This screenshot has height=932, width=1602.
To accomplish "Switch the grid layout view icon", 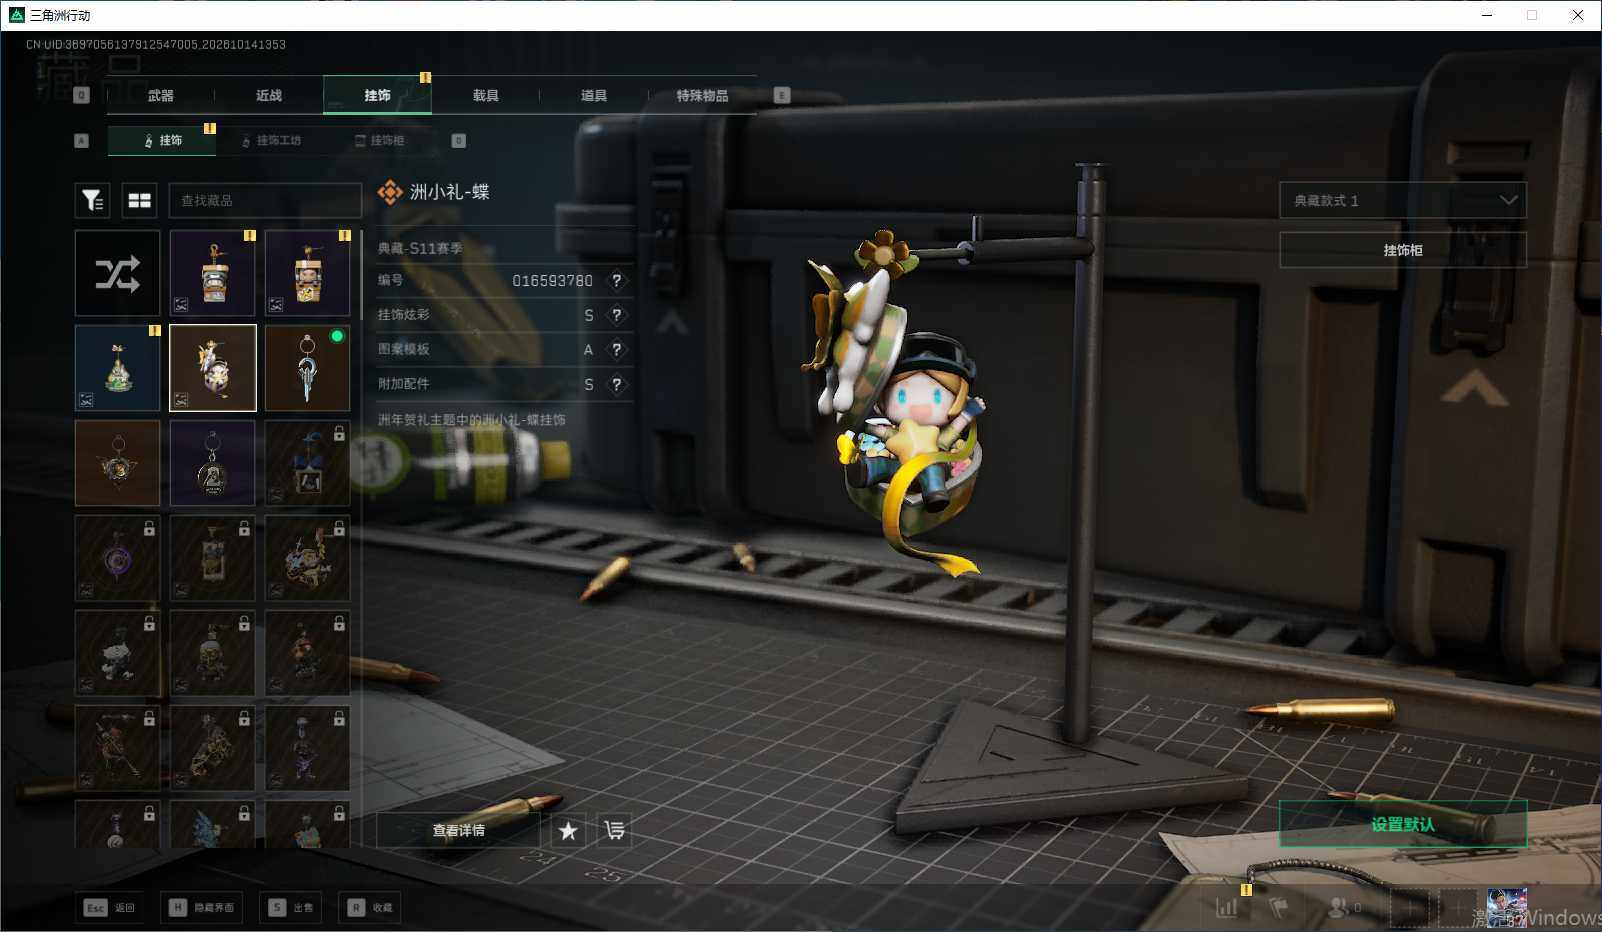I will 140,201.
